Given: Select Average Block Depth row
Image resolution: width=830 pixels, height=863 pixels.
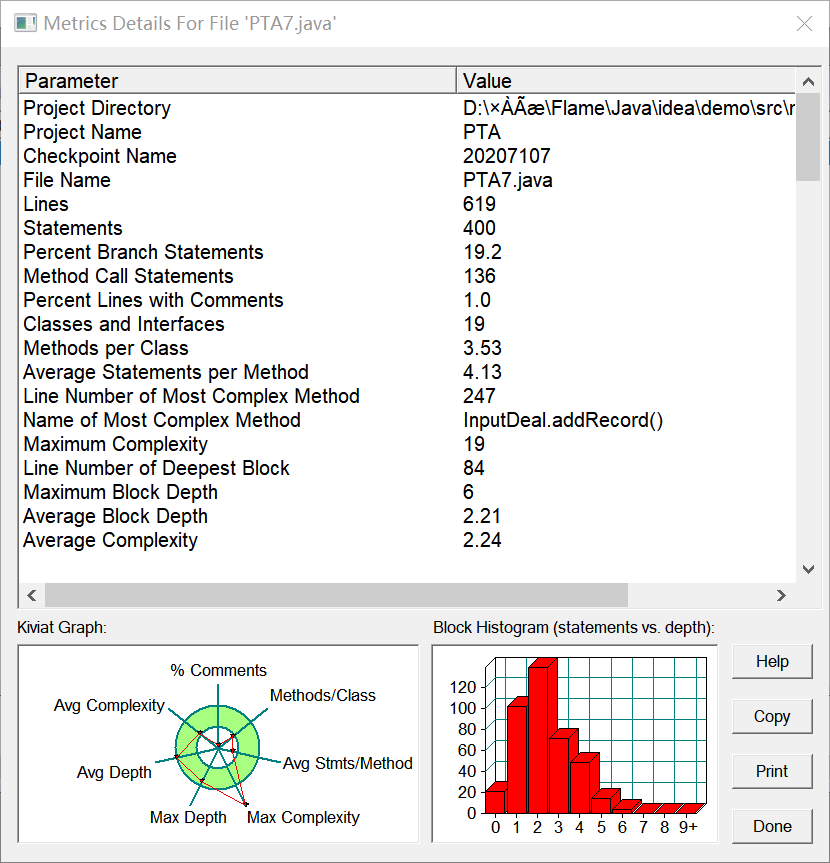Looking at the screenshot, I should point(407,516).
